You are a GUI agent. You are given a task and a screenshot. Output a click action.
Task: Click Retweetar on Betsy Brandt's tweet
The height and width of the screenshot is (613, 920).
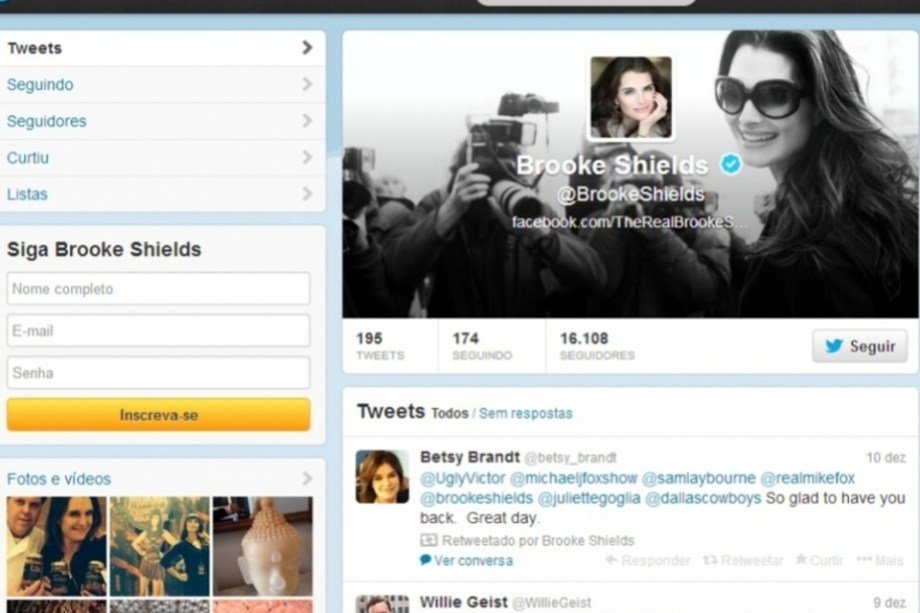click(743, 561)
